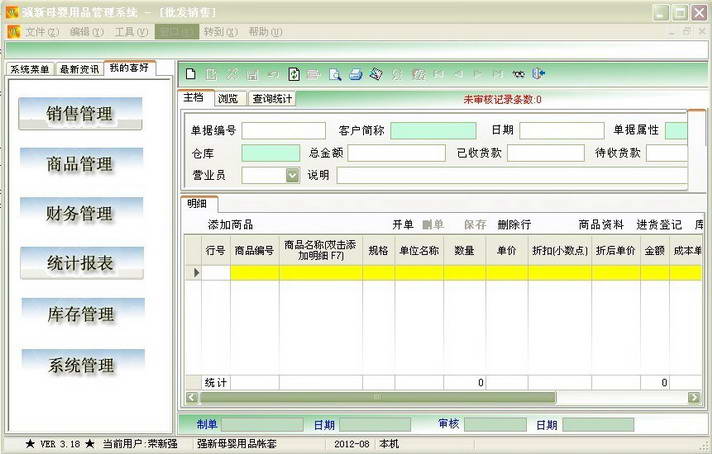The image size is (712, 454).
Task: Click the Exit door icon with blue arrow
Action: 539,74
